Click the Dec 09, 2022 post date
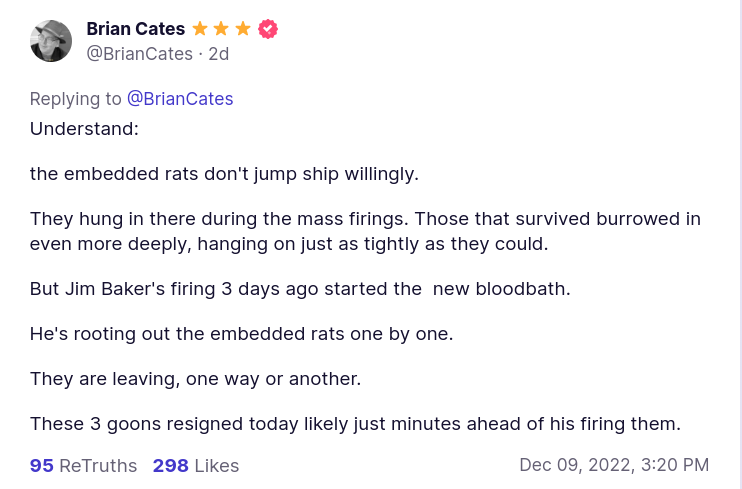 (x=614, y=465)
